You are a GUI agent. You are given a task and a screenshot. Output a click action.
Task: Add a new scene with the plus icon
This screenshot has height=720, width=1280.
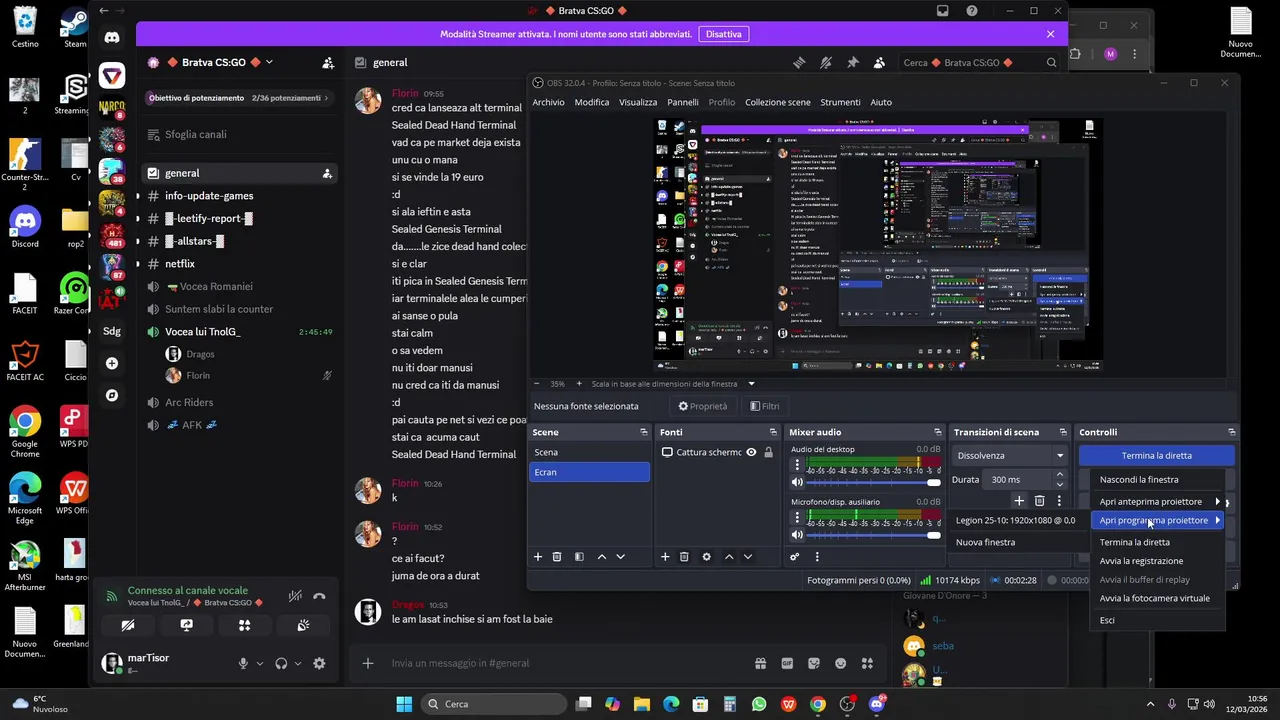click(x=538, y=557)
